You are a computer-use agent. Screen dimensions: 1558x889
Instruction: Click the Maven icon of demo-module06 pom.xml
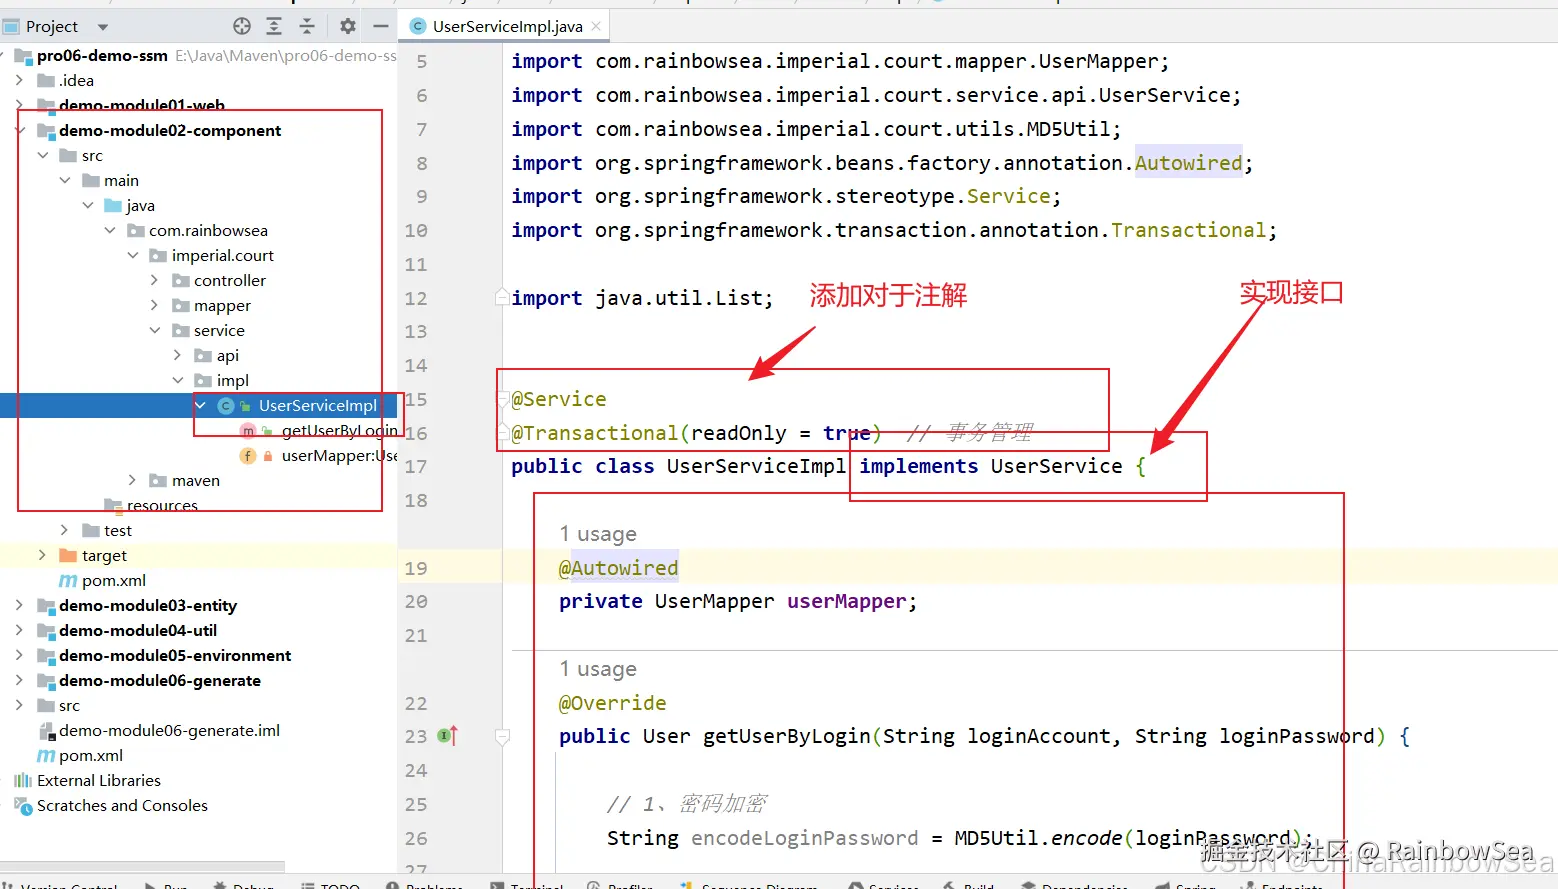46,755
